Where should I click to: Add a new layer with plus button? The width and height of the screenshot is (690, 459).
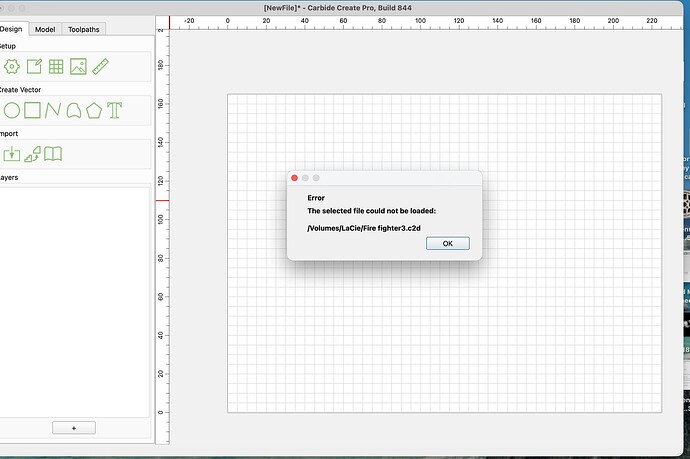click(74, 428)
